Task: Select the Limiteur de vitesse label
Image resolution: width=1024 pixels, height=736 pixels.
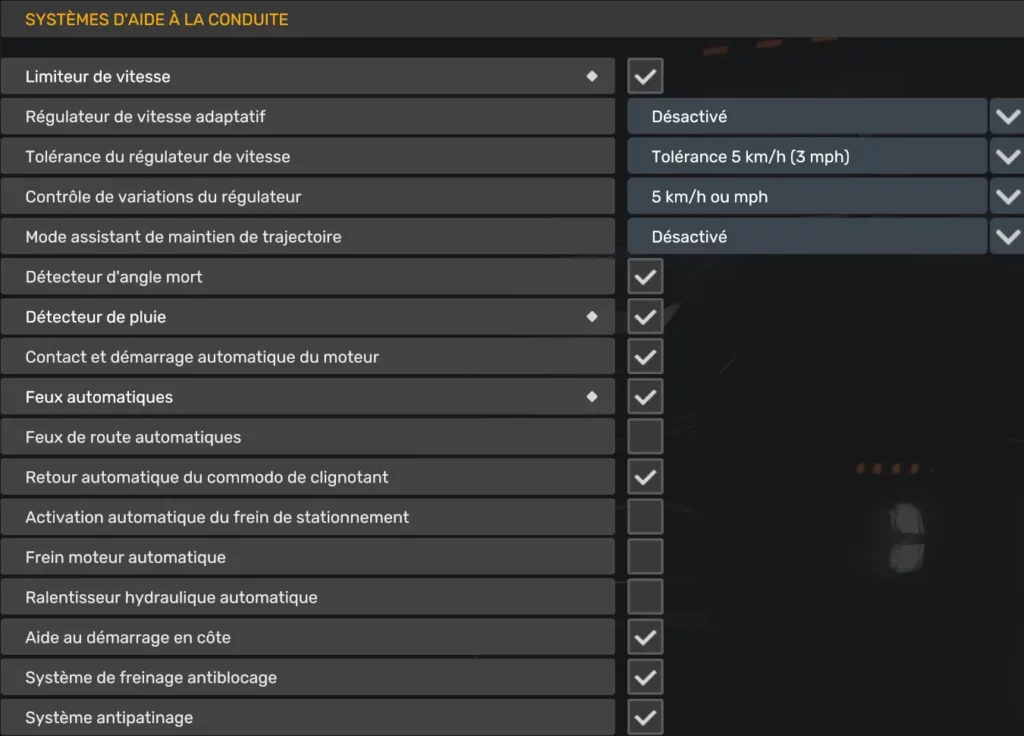Action: [x=98, y=76]
